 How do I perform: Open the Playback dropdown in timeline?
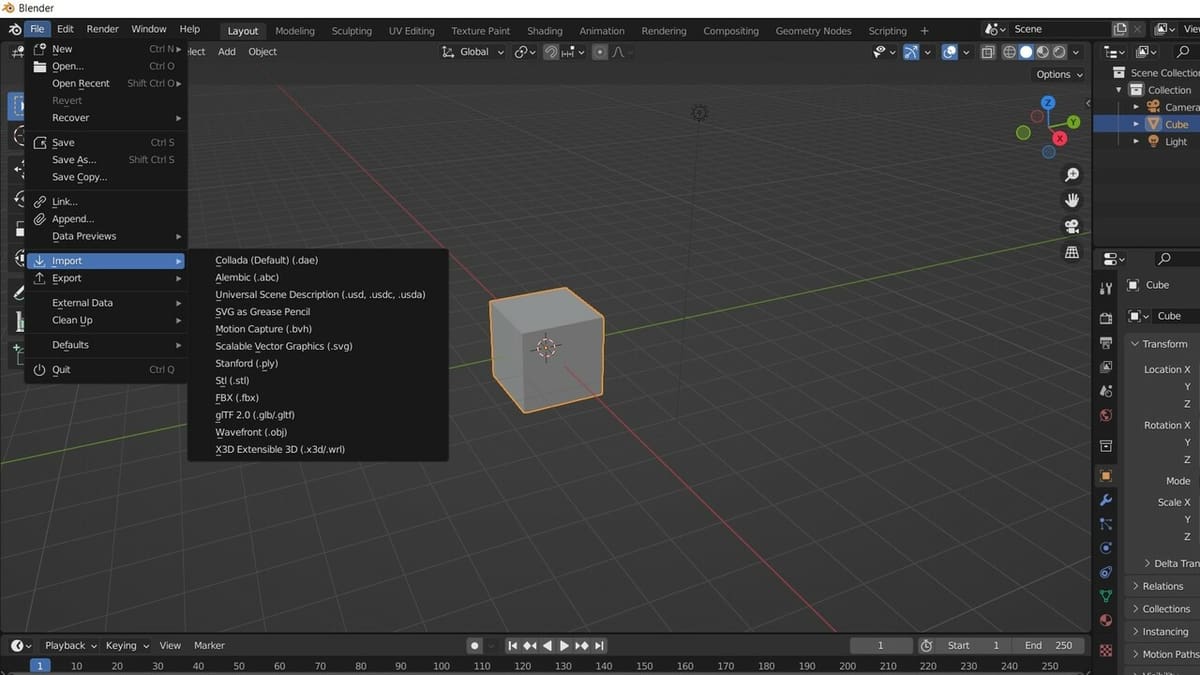point(71,645)
